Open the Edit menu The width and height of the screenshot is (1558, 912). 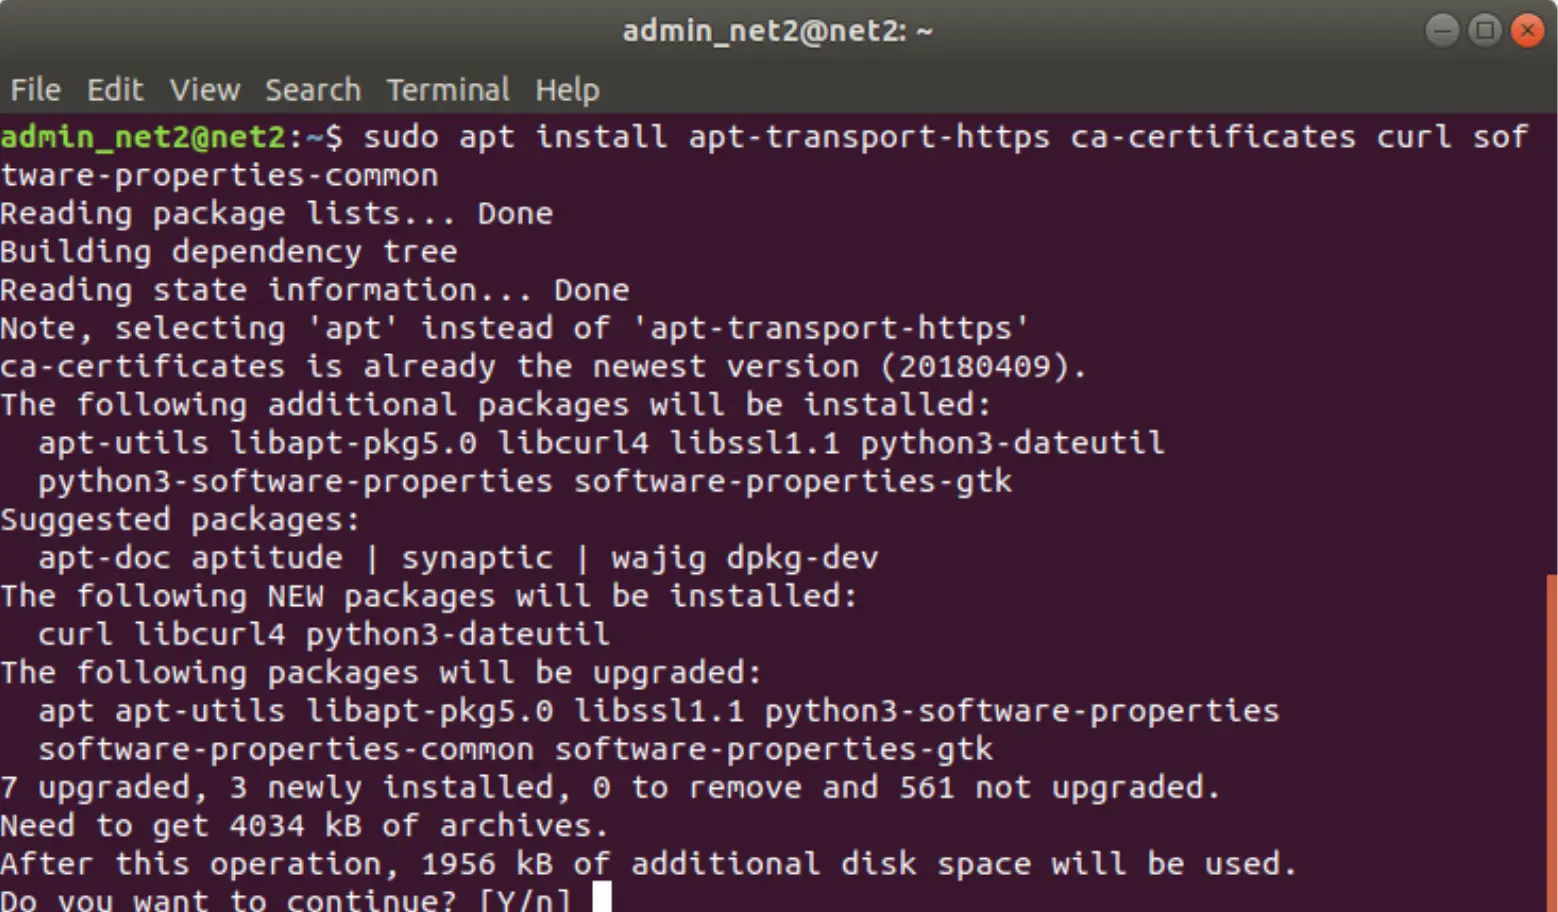[x=115, y=90]
